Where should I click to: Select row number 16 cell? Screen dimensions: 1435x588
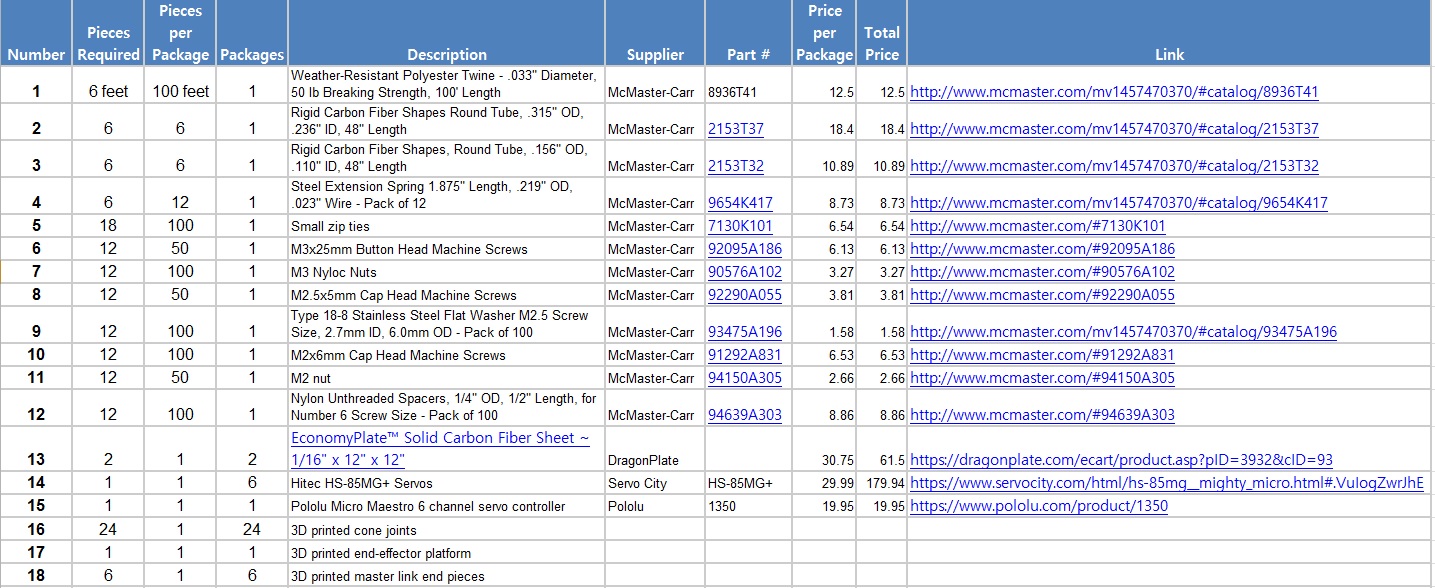click(37, 529)
